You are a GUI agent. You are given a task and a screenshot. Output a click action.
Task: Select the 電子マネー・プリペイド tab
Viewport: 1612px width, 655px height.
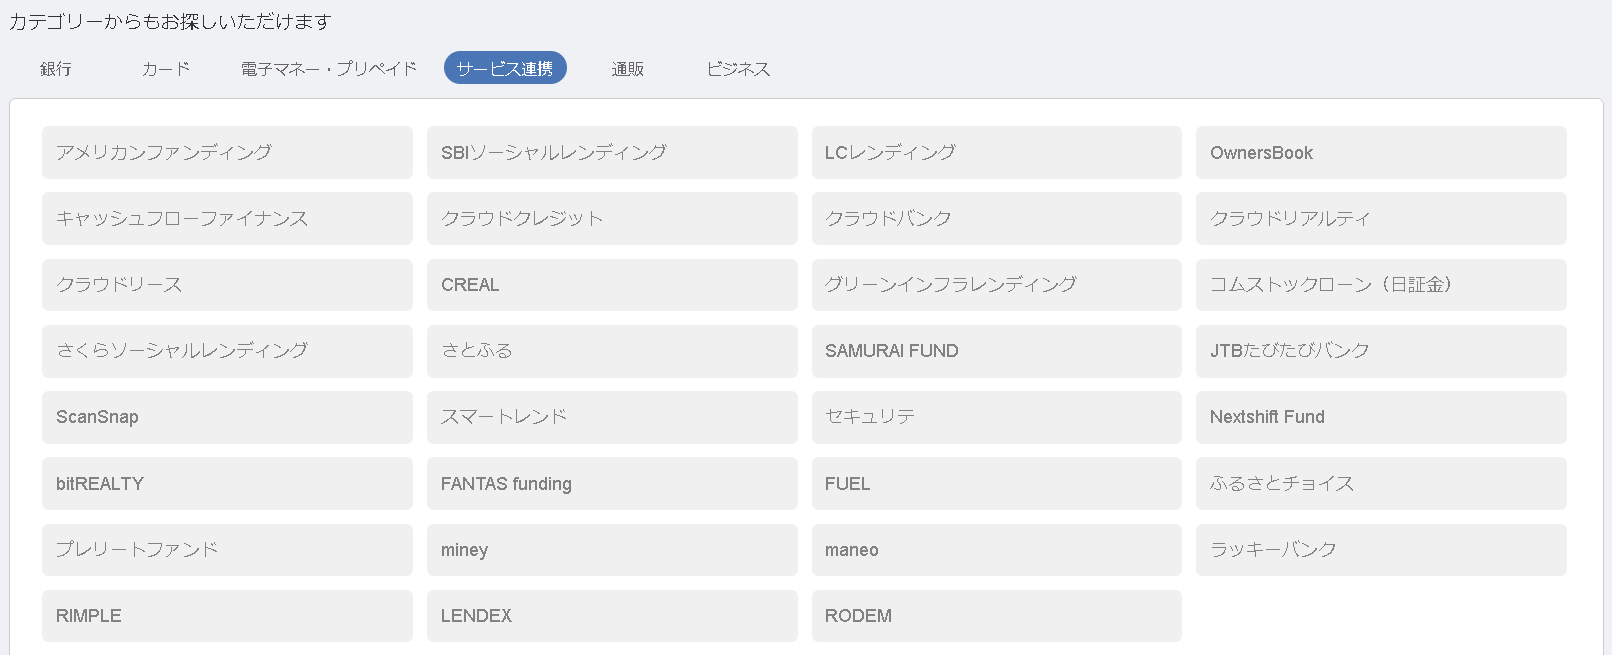(329, 69)
